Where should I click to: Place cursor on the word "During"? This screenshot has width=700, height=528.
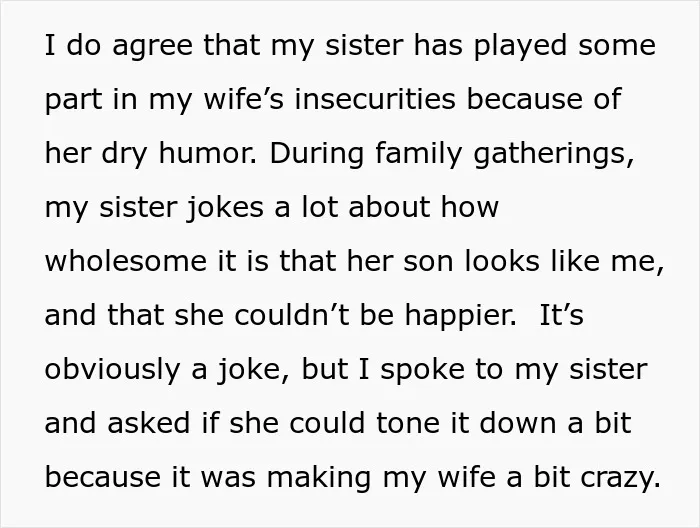pyautogui.click(x=317, y=154)
